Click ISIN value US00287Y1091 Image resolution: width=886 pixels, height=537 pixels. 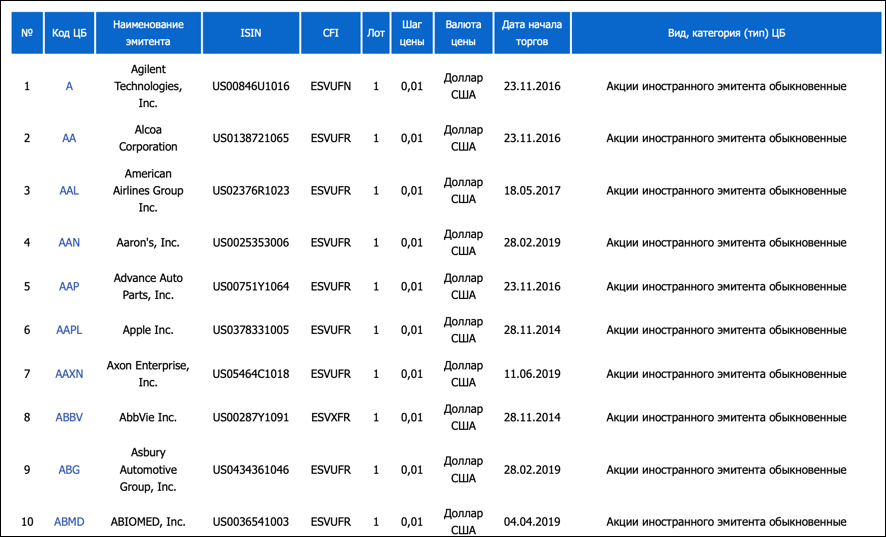coord(251,417)
